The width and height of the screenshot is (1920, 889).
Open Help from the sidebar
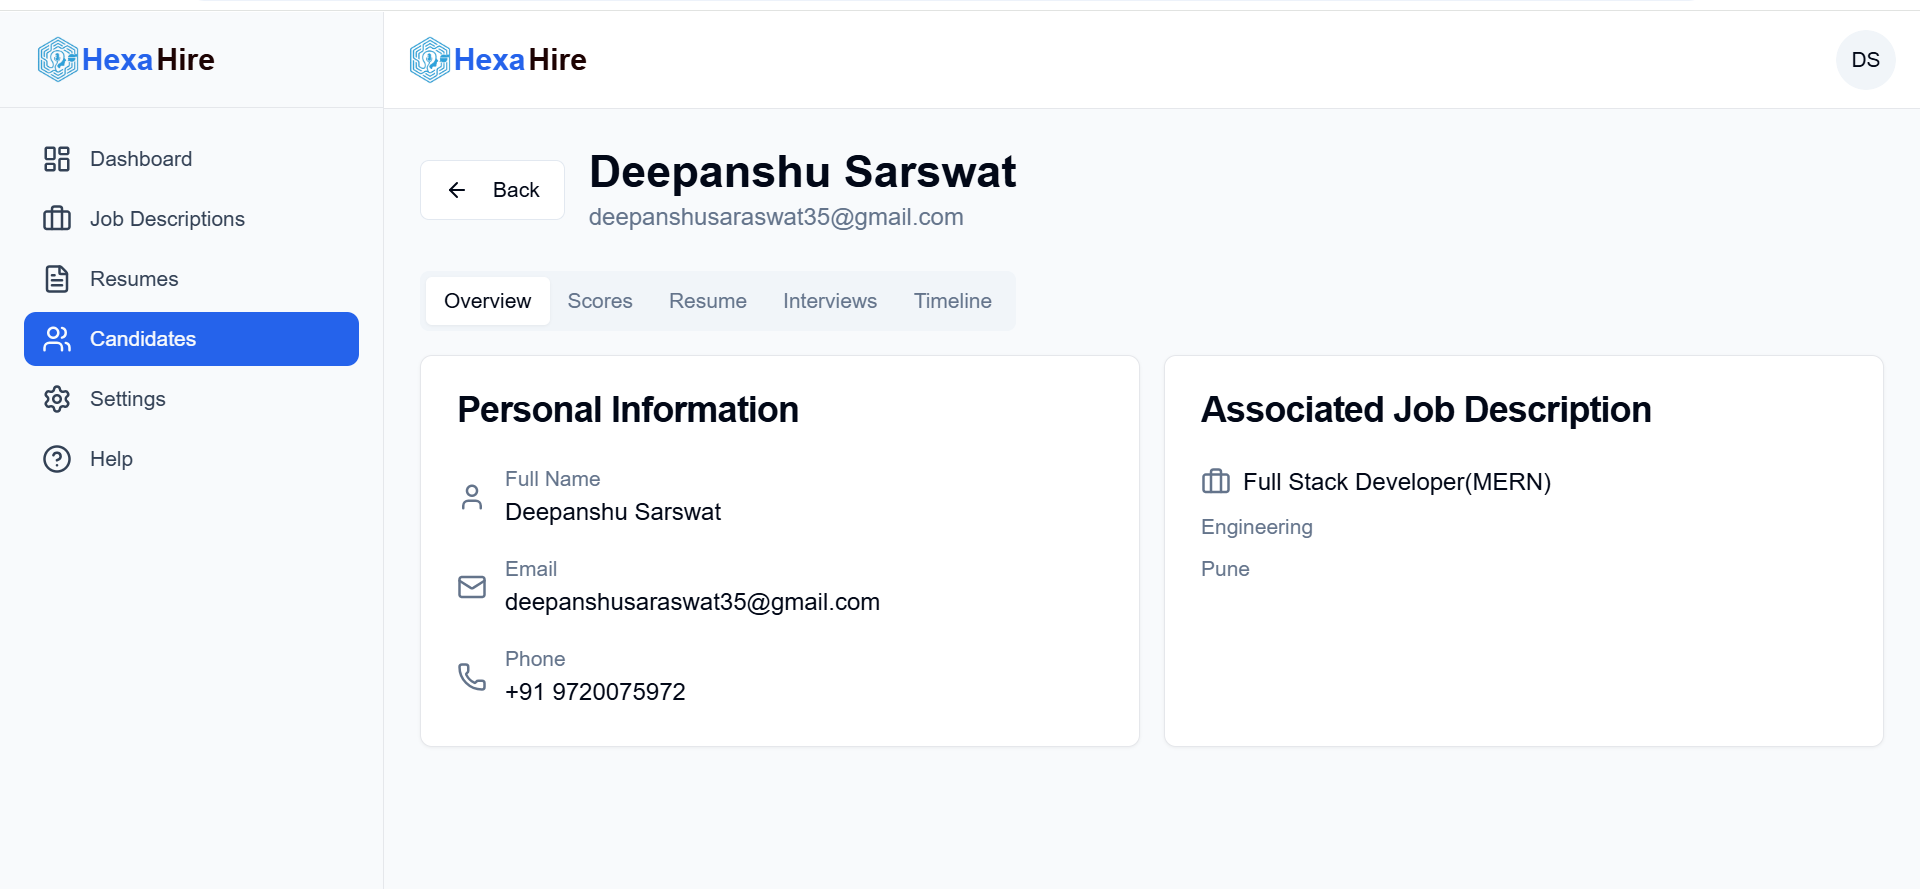pyautogui.click(x=191, y=459)
